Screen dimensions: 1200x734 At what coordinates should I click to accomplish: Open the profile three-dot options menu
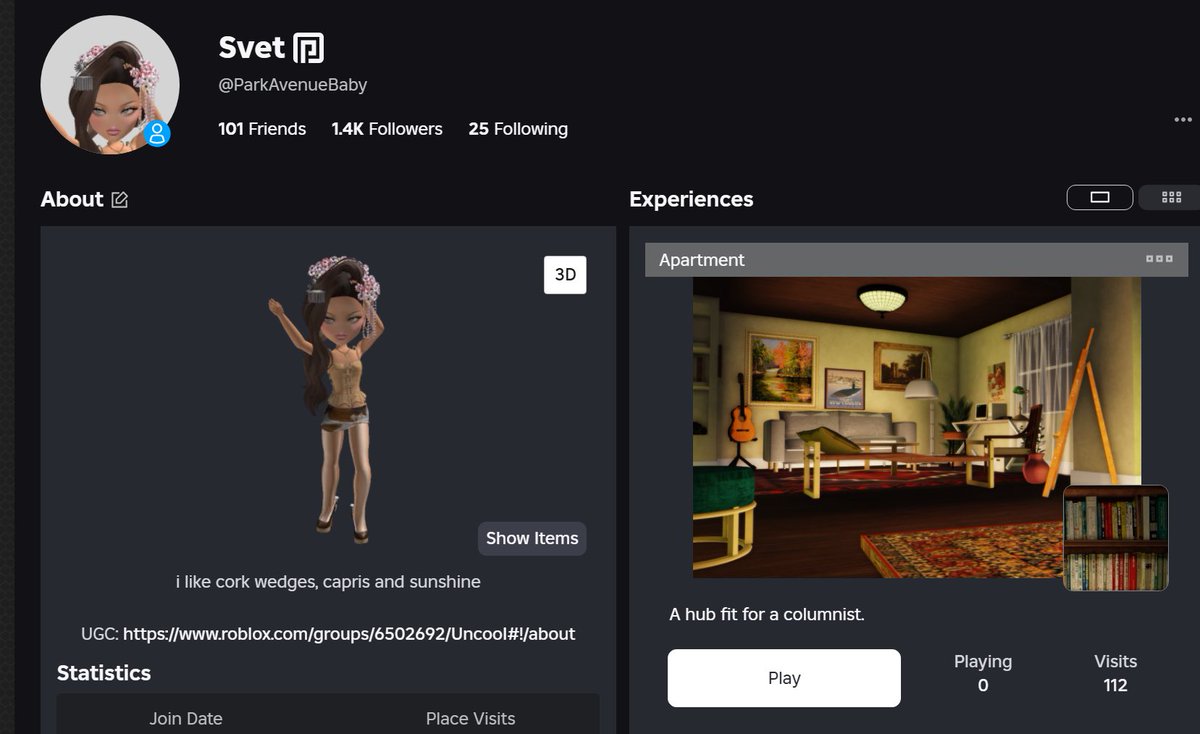point(1183,120)
